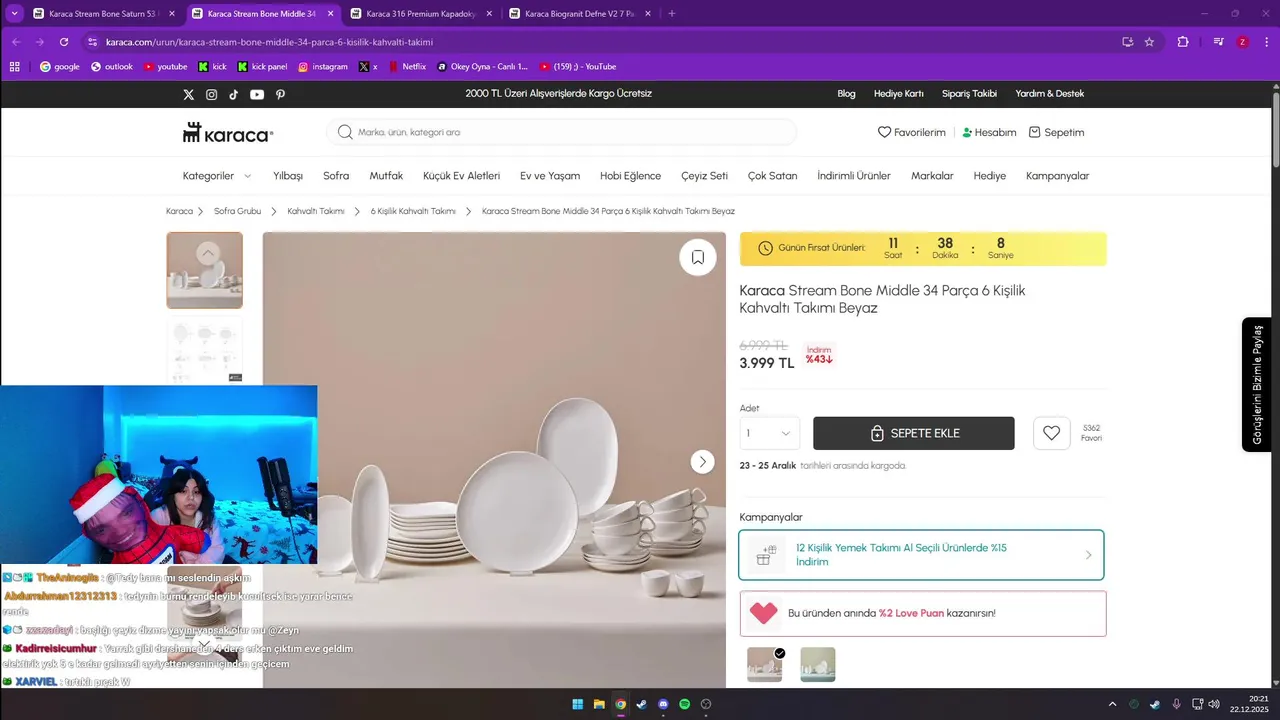
Task: Show hidden system tray icons
Action: click(1112, 704)
